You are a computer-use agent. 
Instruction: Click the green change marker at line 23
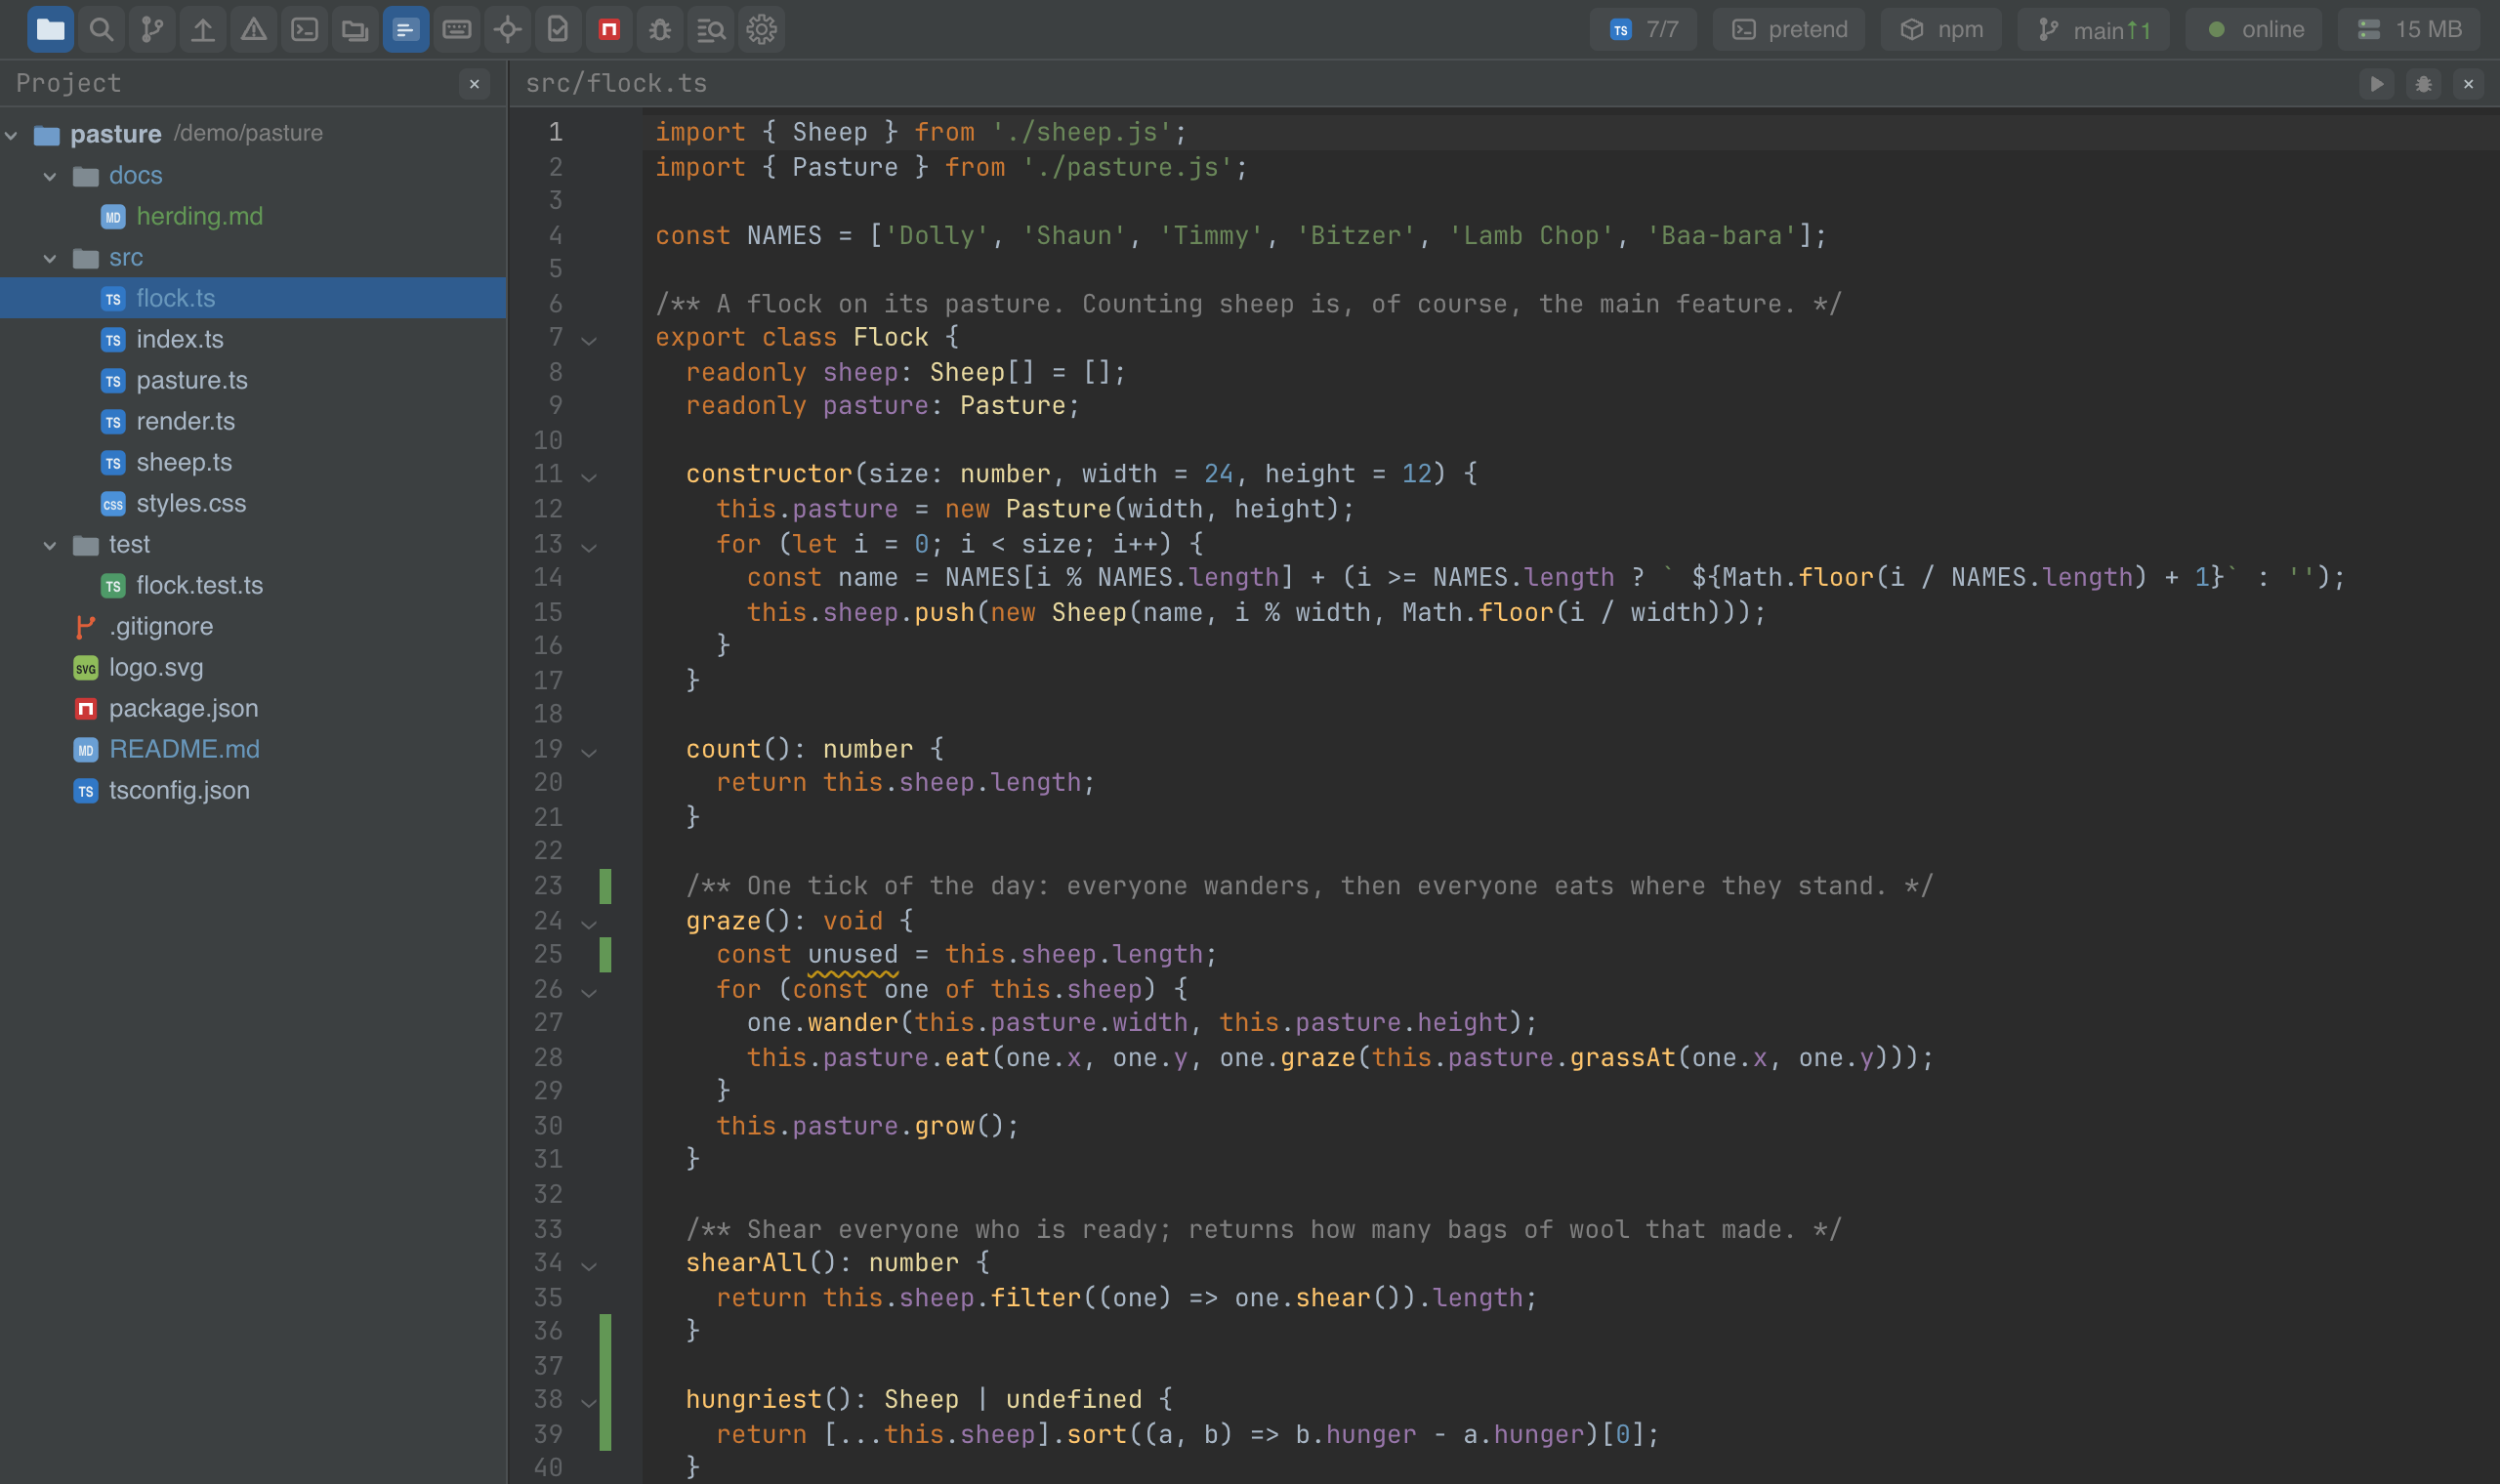605,886
